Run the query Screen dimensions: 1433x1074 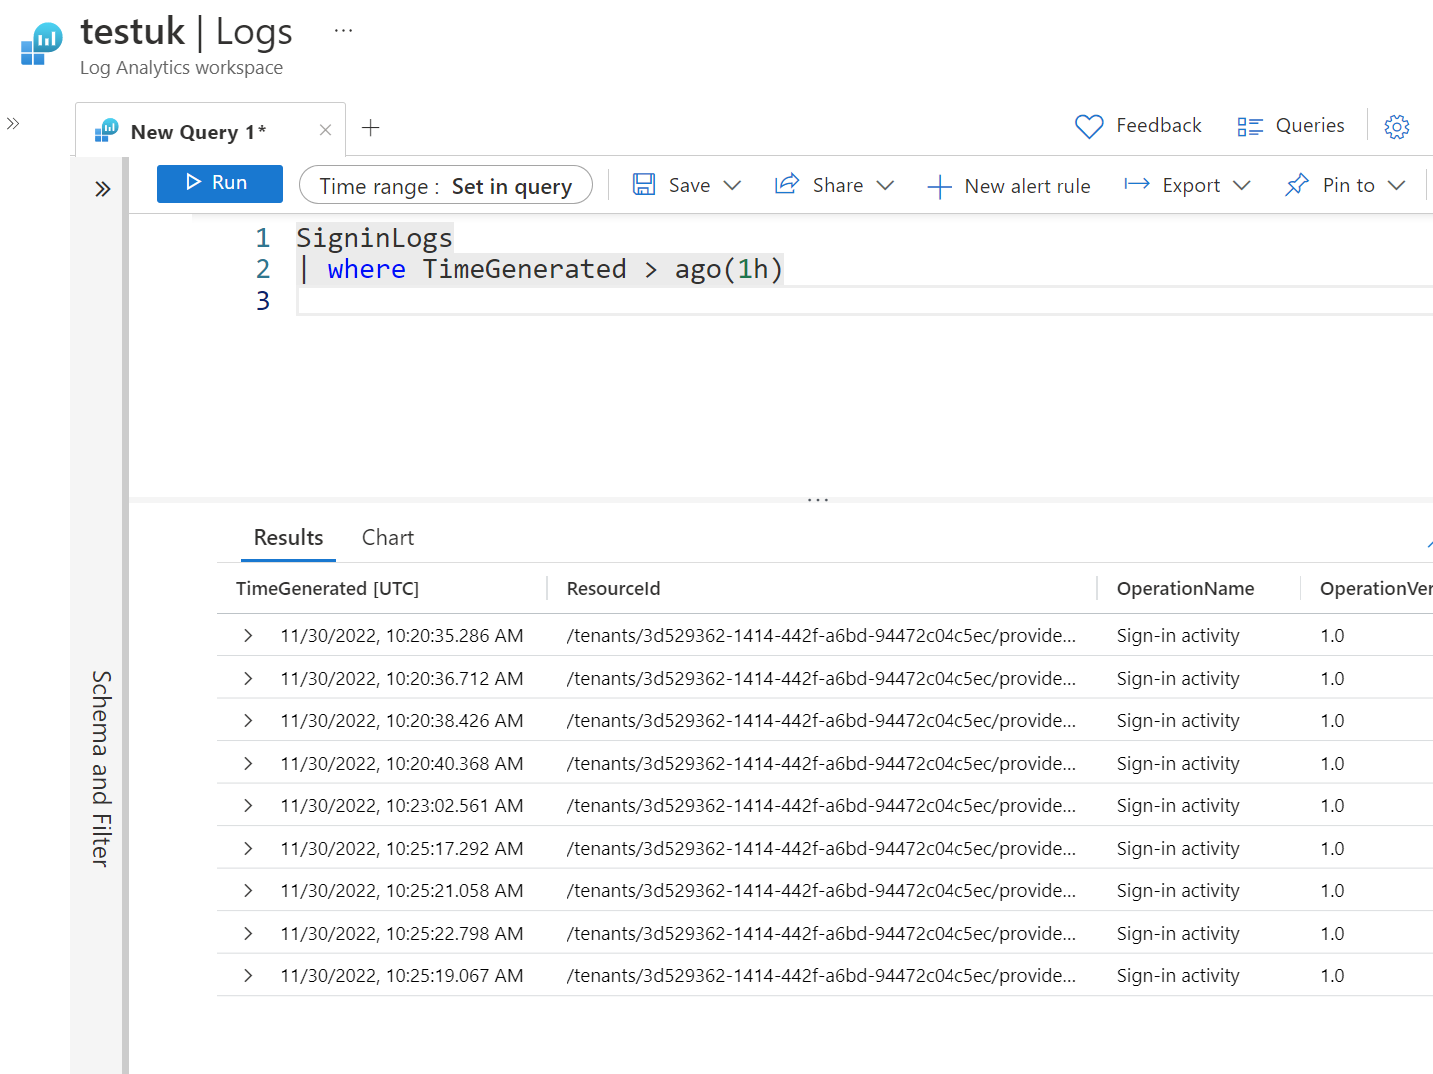click(220, 183)
